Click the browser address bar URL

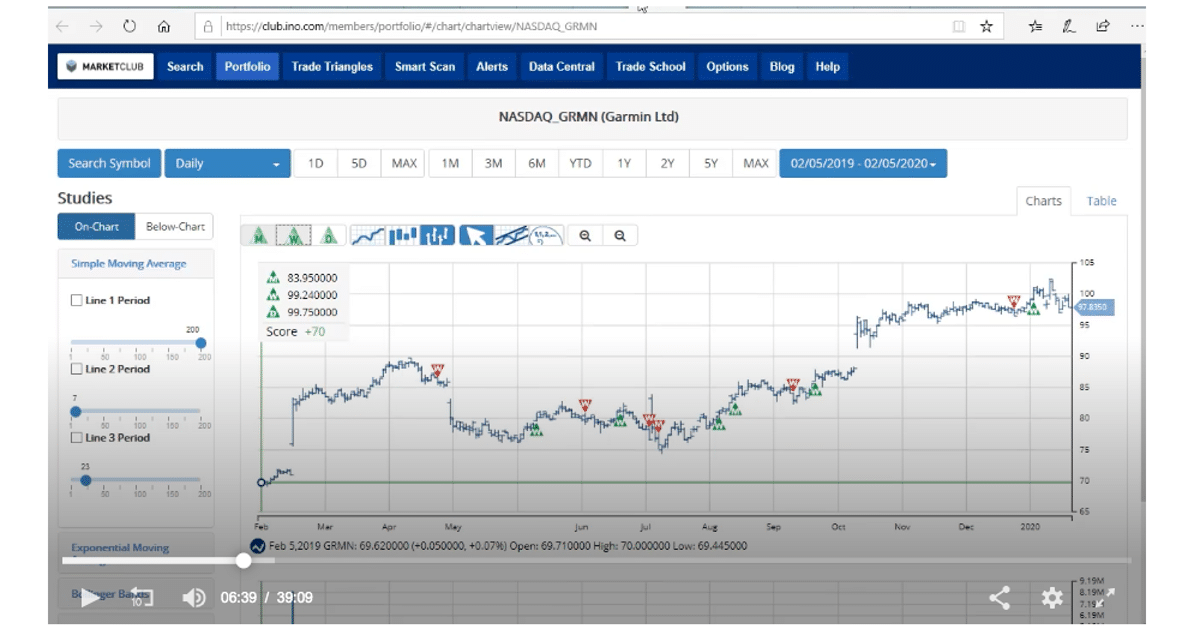[x=411, y=27]
